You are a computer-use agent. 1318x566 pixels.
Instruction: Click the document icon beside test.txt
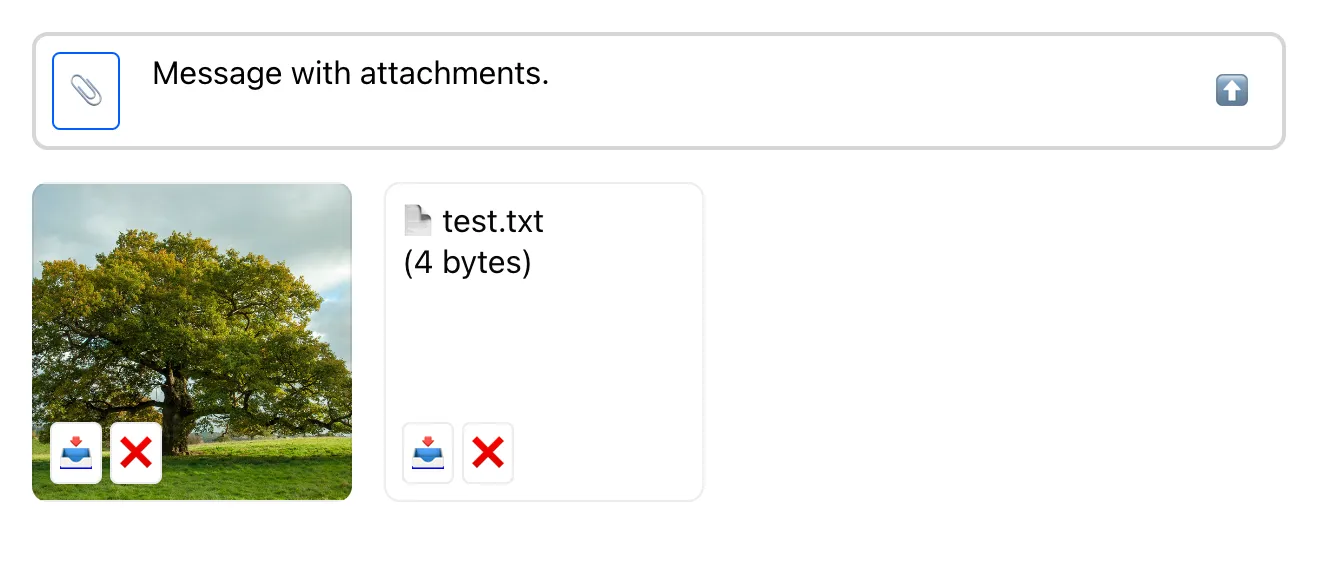(418, 220)
